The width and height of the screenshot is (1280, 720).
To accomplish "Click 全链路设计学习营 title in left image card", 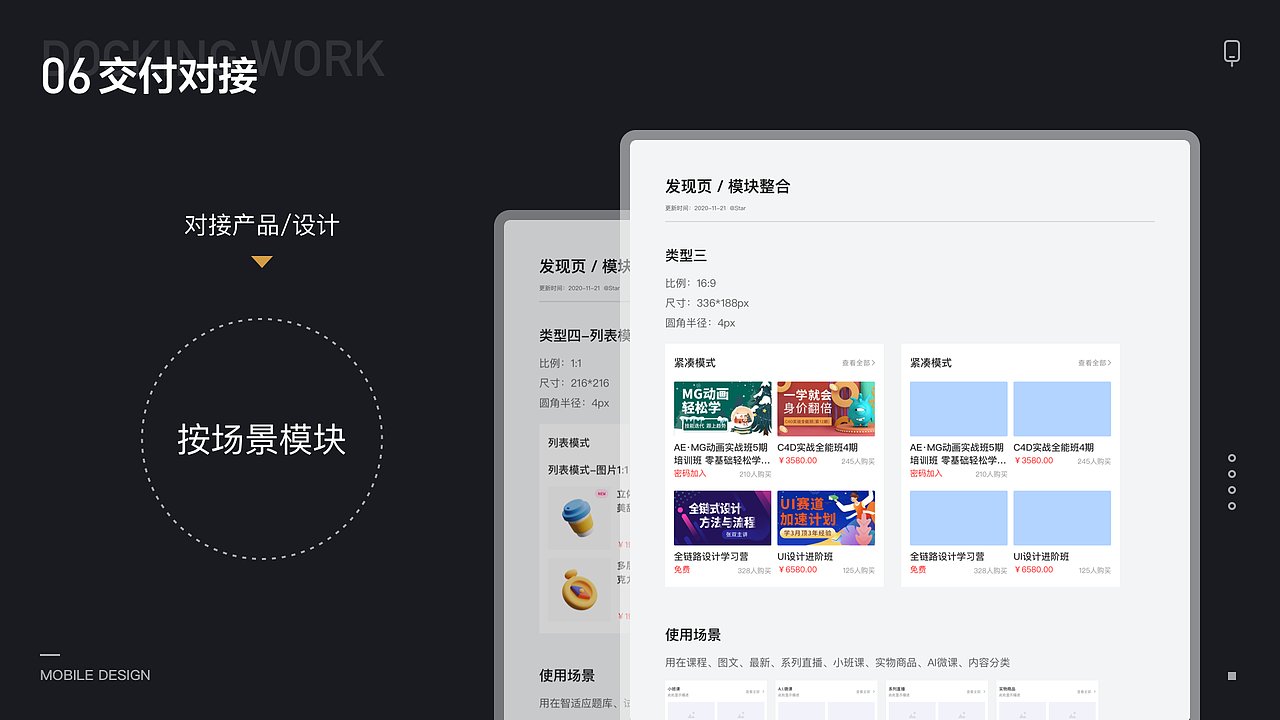I will pos(711,556).
